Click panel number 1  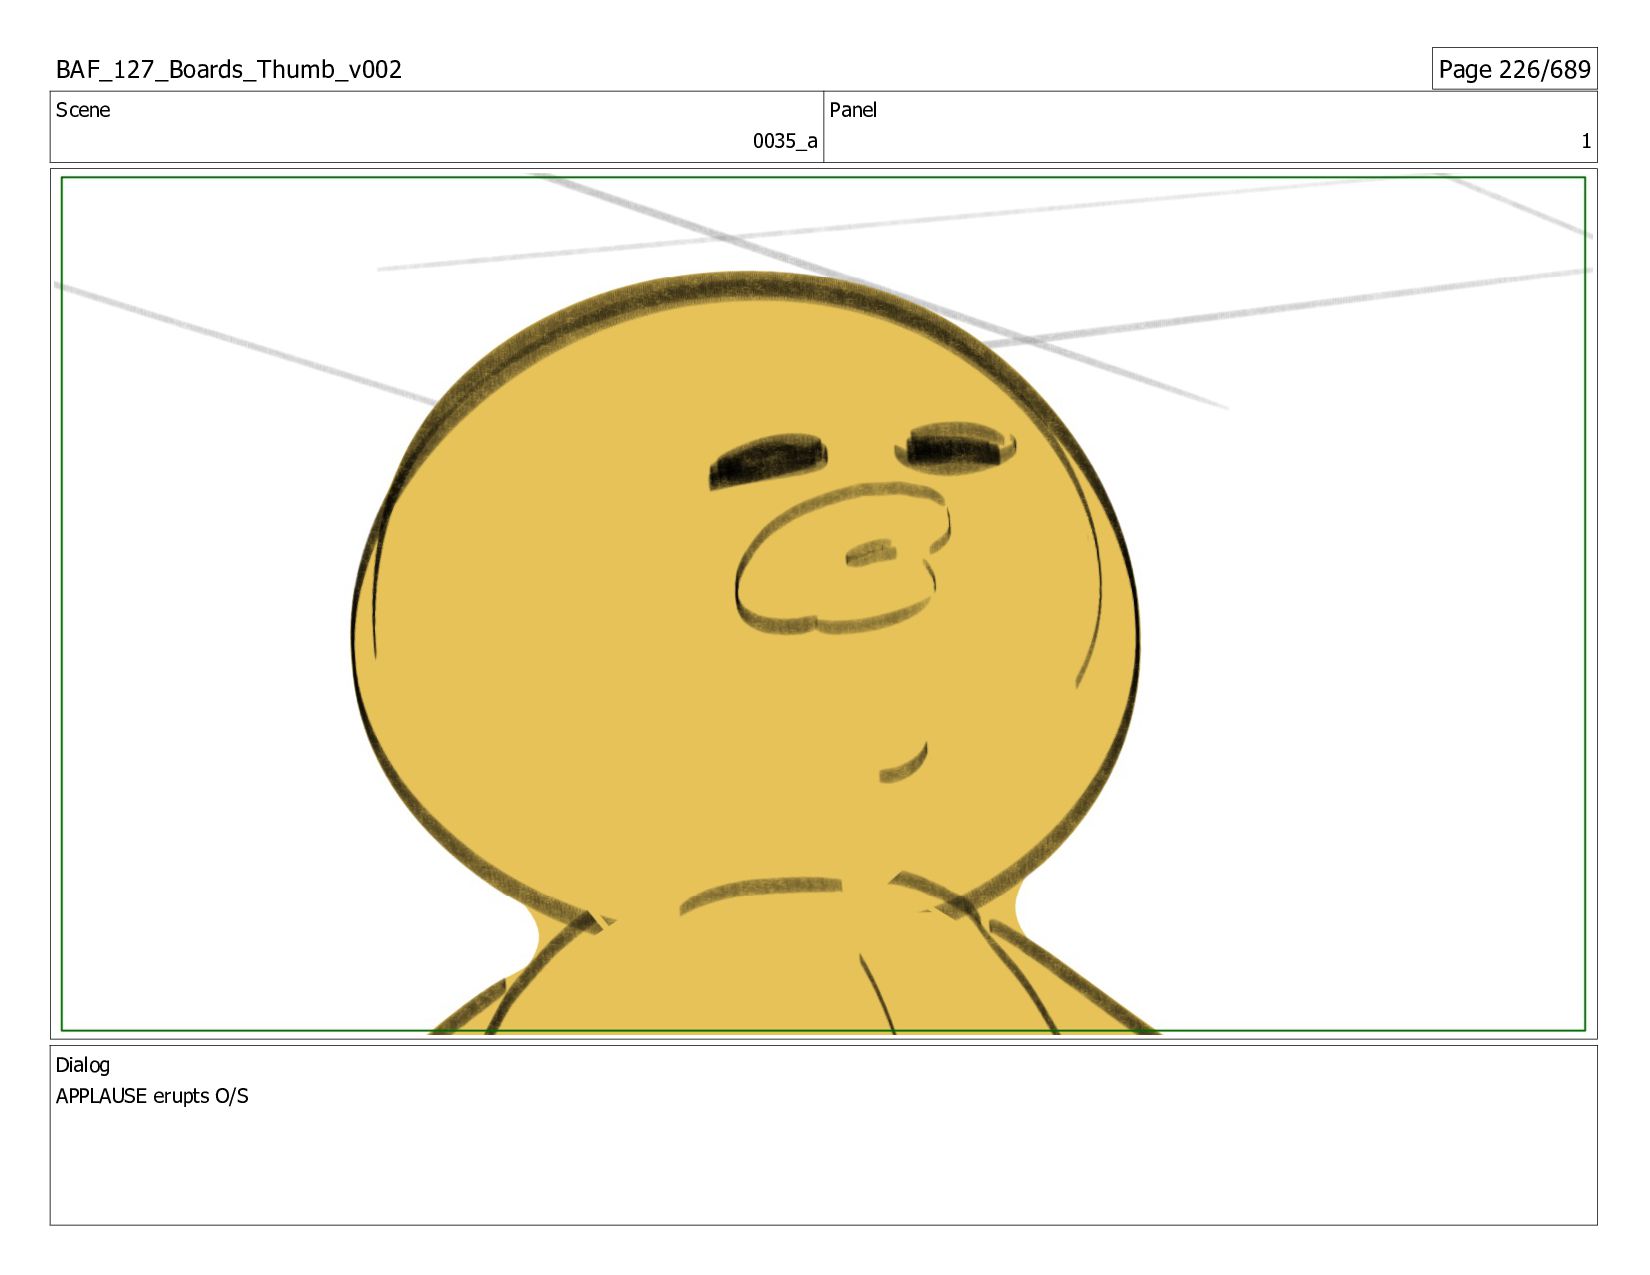[1585, 141]
